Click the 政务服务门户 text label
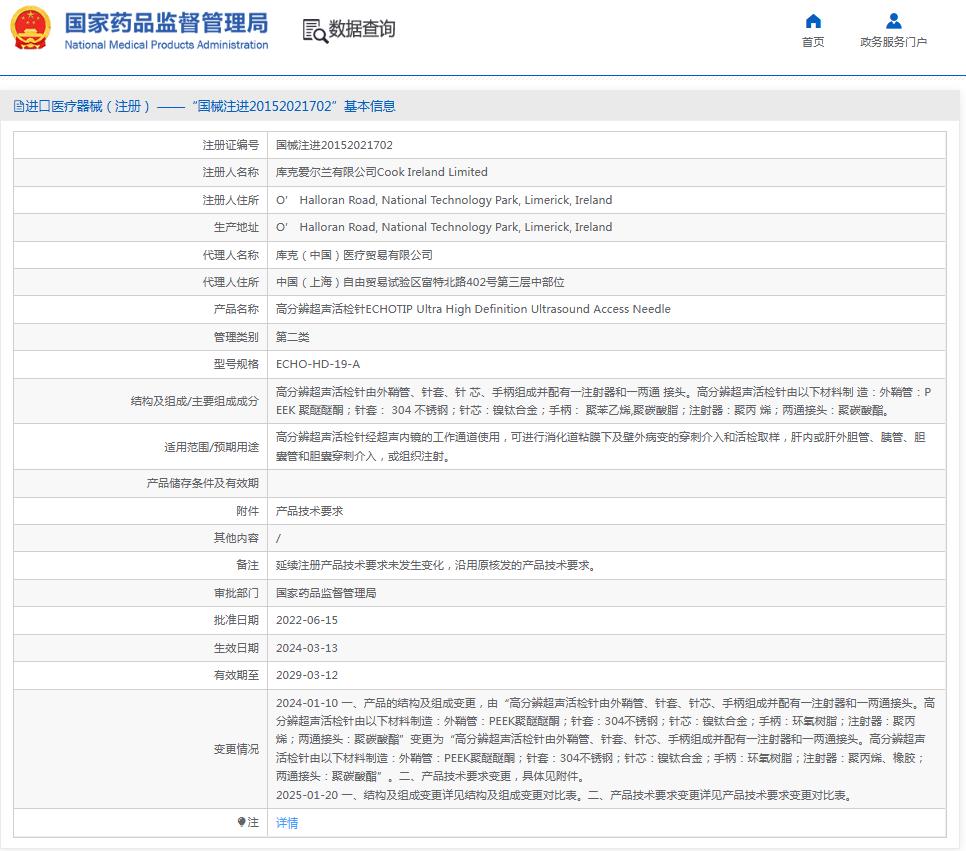Viewport: 966px width, 851px height. 893,42
